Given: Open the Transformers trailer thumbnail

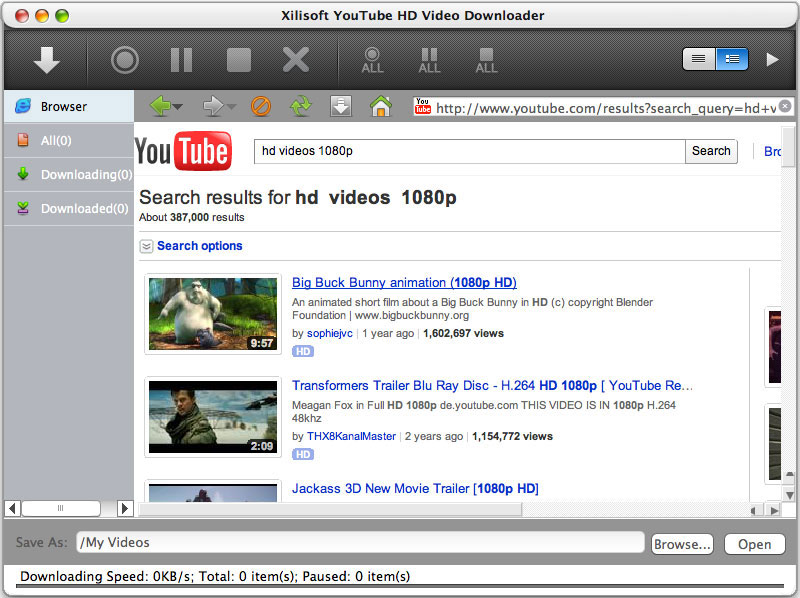Looking at the screenshot, I should tap(213, 417).
